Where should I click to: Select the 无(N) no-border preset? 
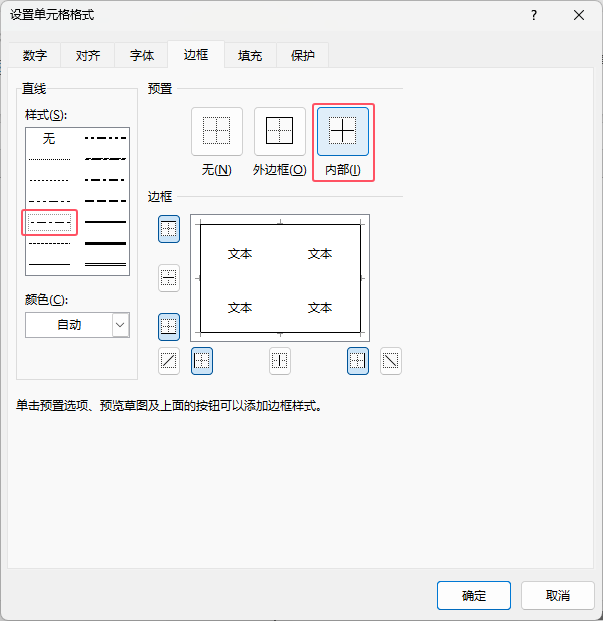tap(217, 131)
